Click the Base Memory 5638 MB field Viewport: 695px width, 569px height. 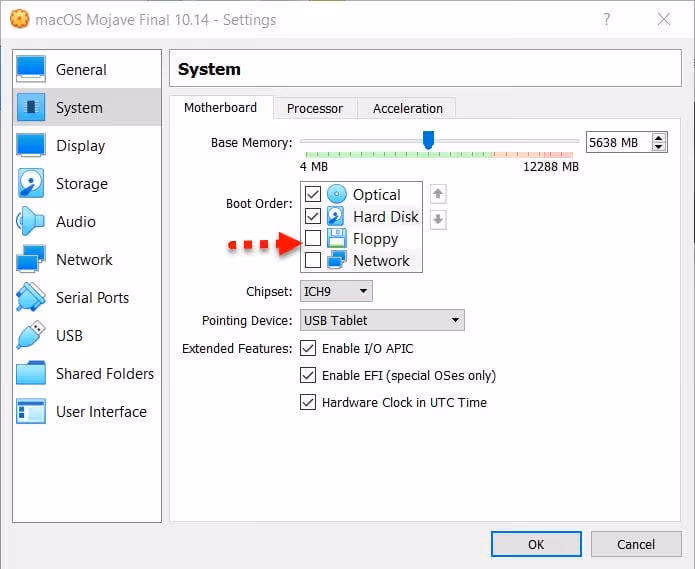[619, 142]
